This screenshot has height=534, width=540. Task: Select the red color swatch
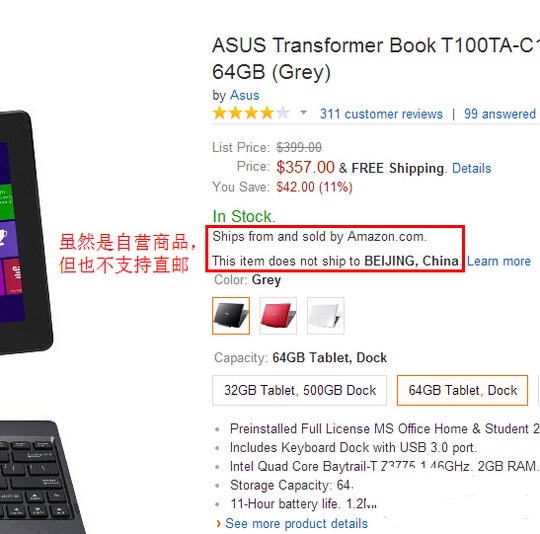point(278,316)
